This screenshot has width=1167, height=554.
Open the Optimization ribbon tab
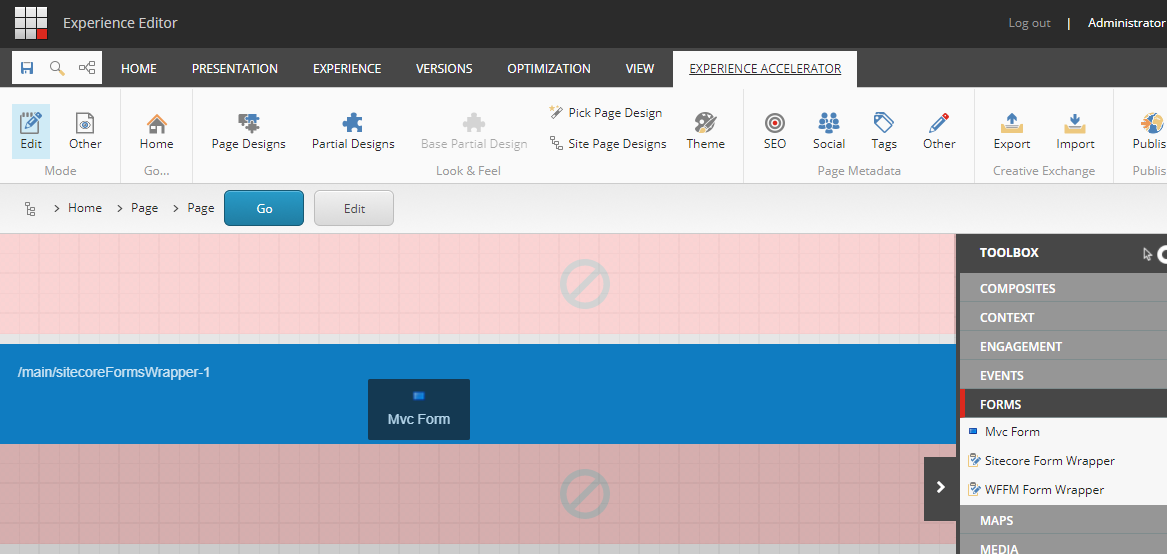(549, 69)
